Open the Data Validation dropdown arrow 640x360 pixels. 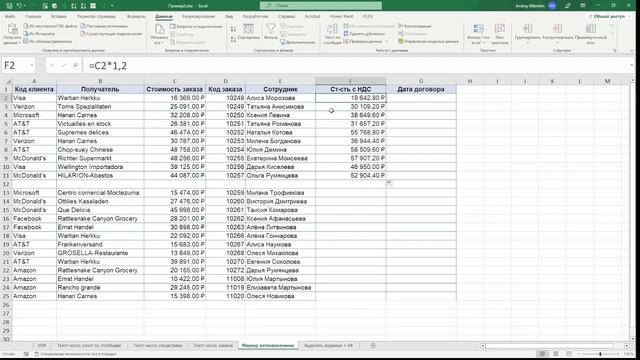click(387, 41)
